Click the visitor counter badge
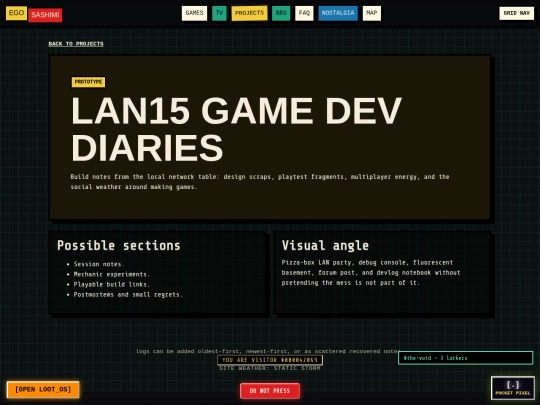Image resolution: width=540 pixels, height=405 pixels. tap(270, 360)
